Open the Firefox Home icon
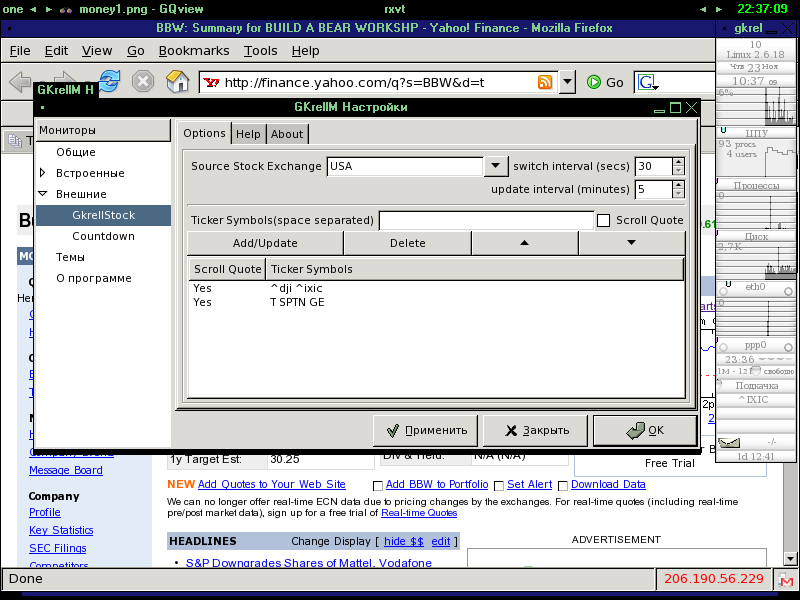 pyautogui.click(x=178, y=82)
